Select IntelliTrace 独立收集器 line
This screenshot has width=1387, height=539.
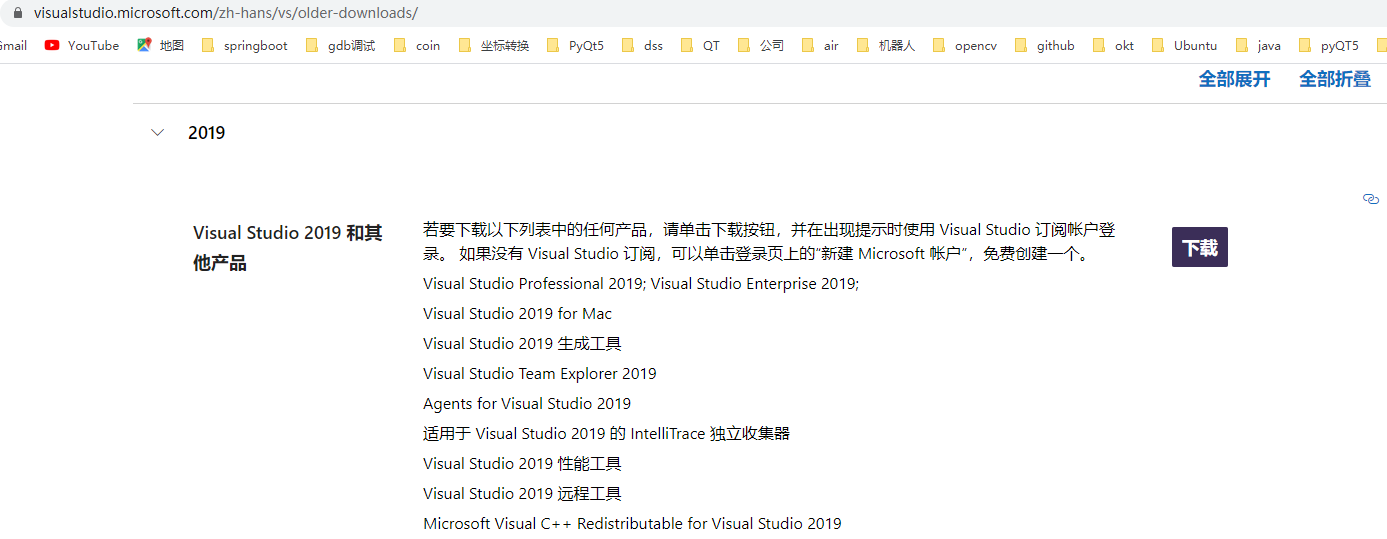(607, 434)
